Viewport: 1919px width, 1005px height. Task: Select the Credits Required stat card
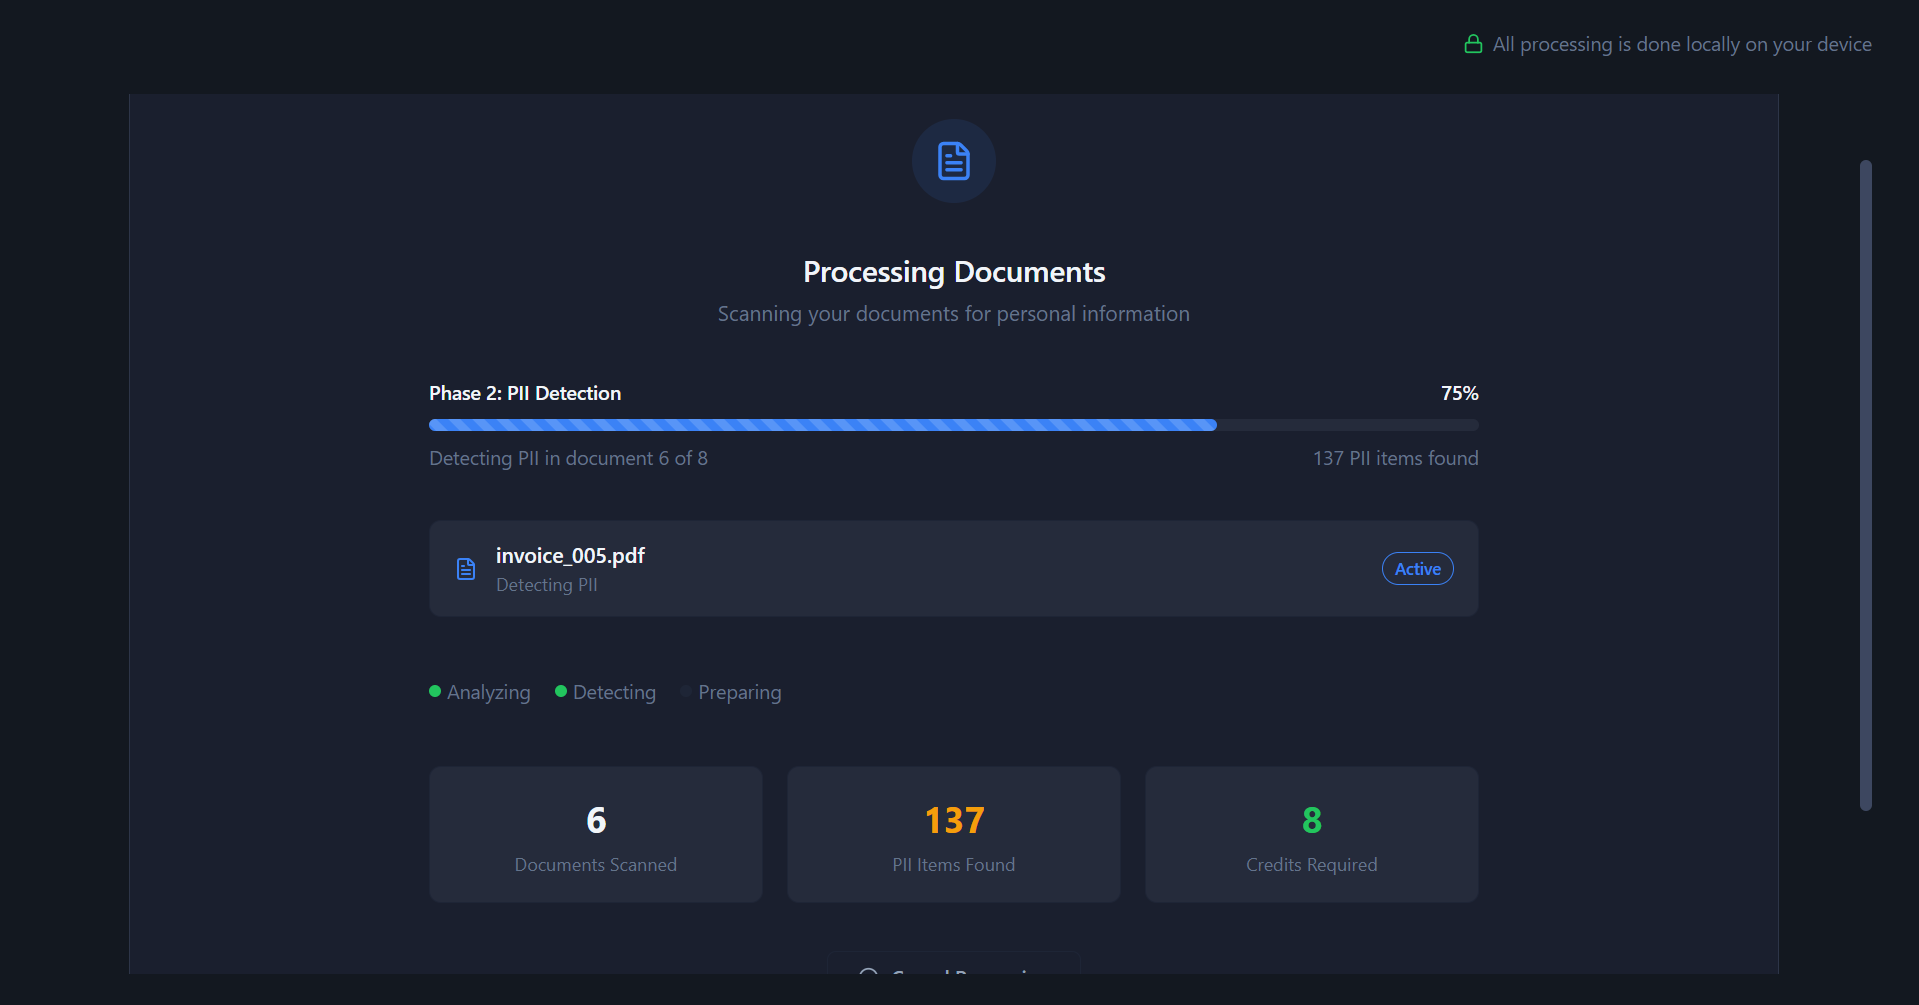click(x=1311, y=835)
